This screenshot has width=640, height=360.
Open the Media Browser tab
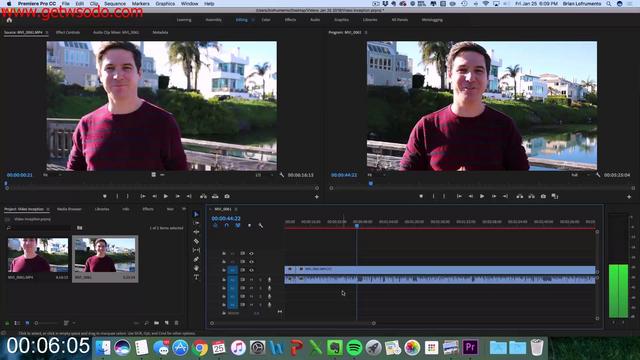(x=69, y=209)
